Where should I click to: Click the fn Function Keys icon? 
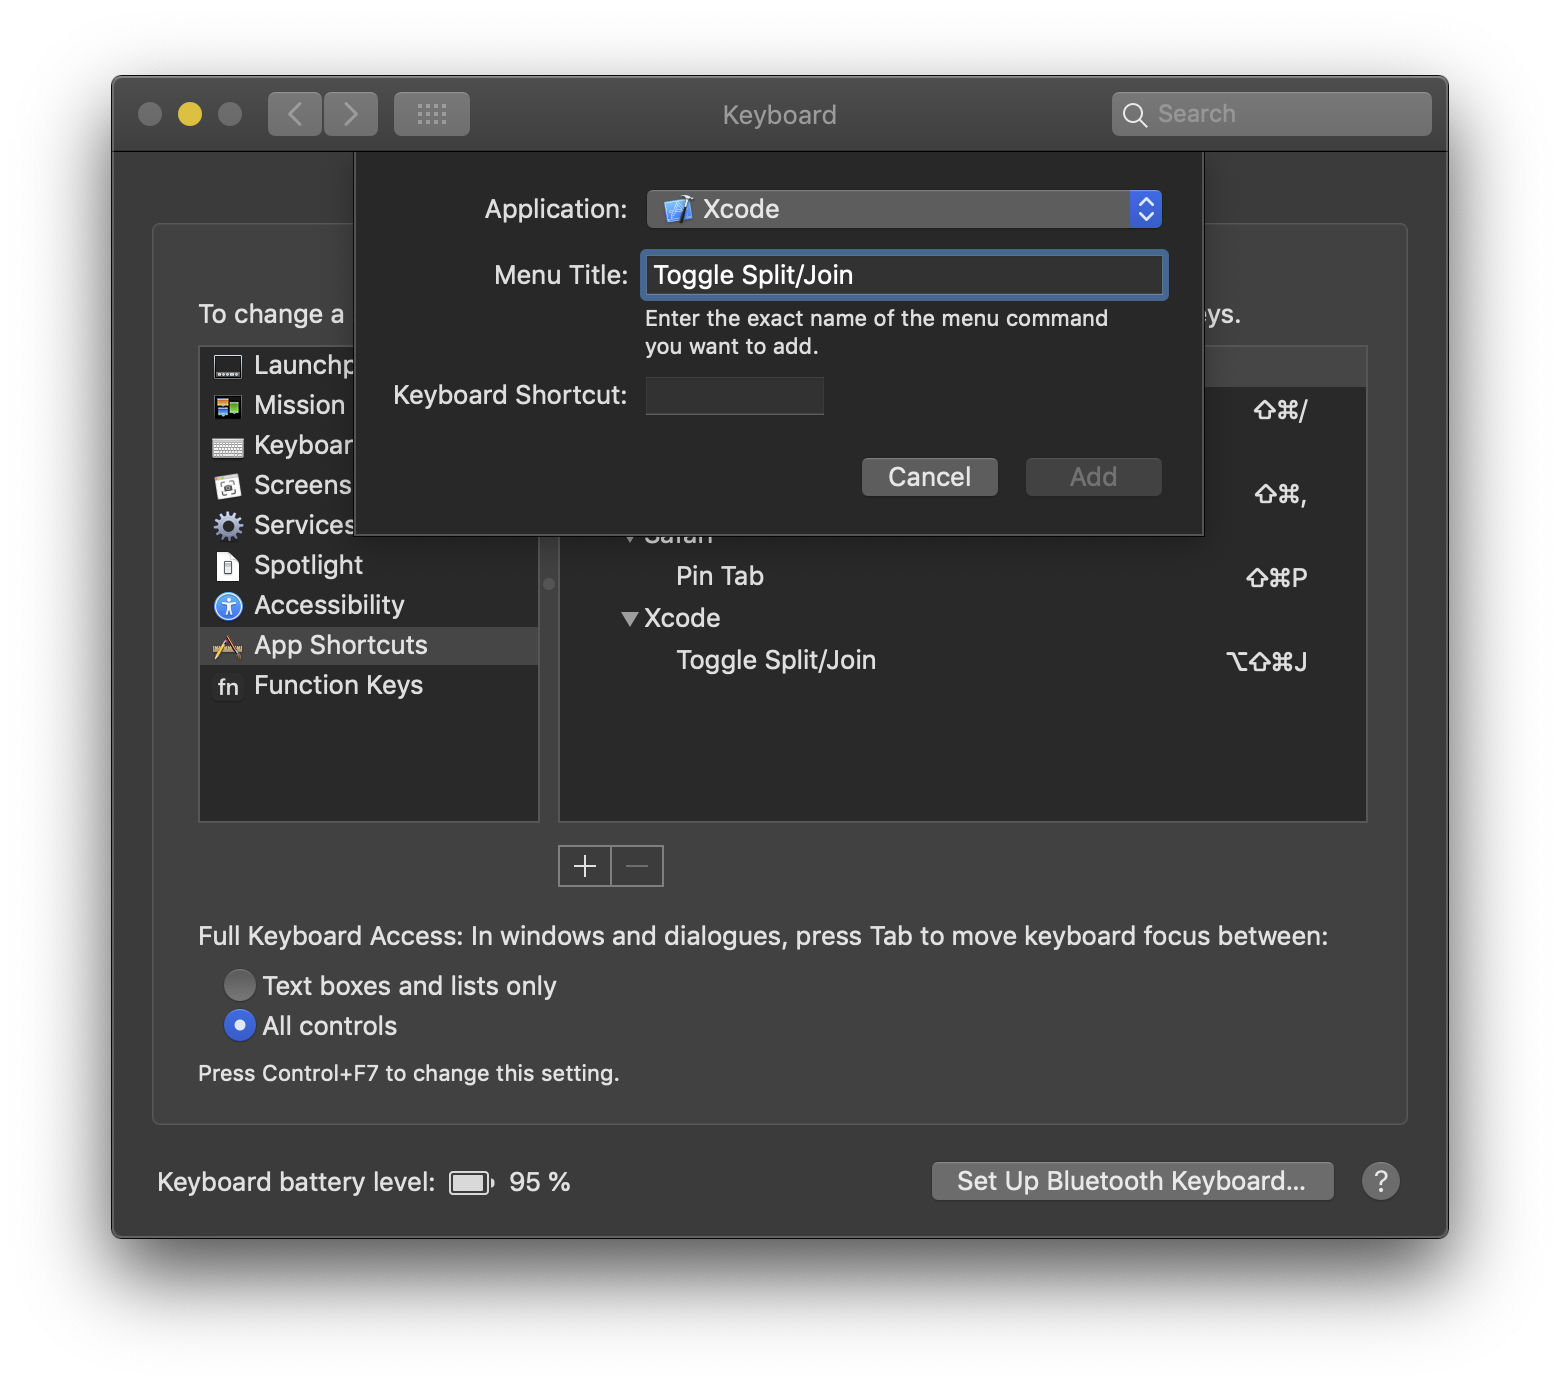click(228, 687)
